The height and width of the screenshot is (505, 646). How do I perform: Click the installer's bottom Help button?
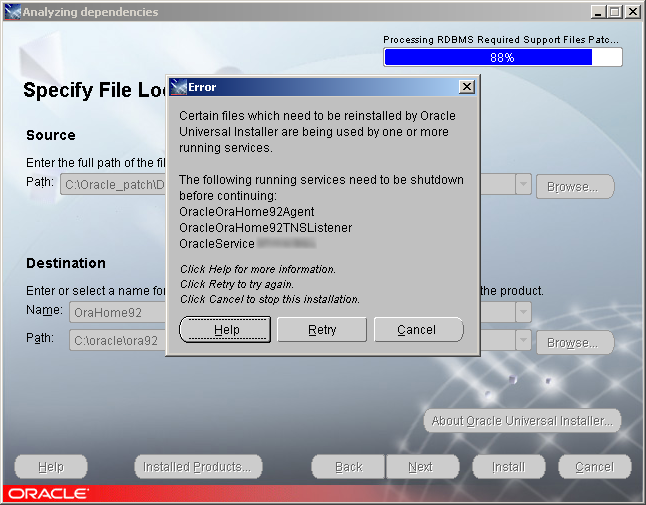[51, 467]
